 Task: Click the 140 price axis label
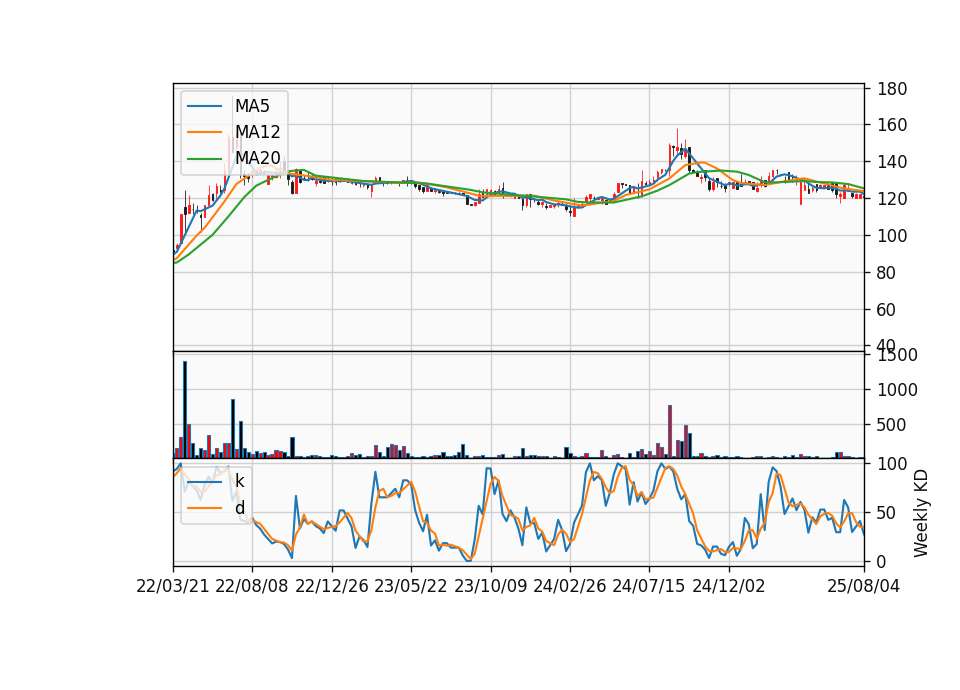(x=892, y=162)
